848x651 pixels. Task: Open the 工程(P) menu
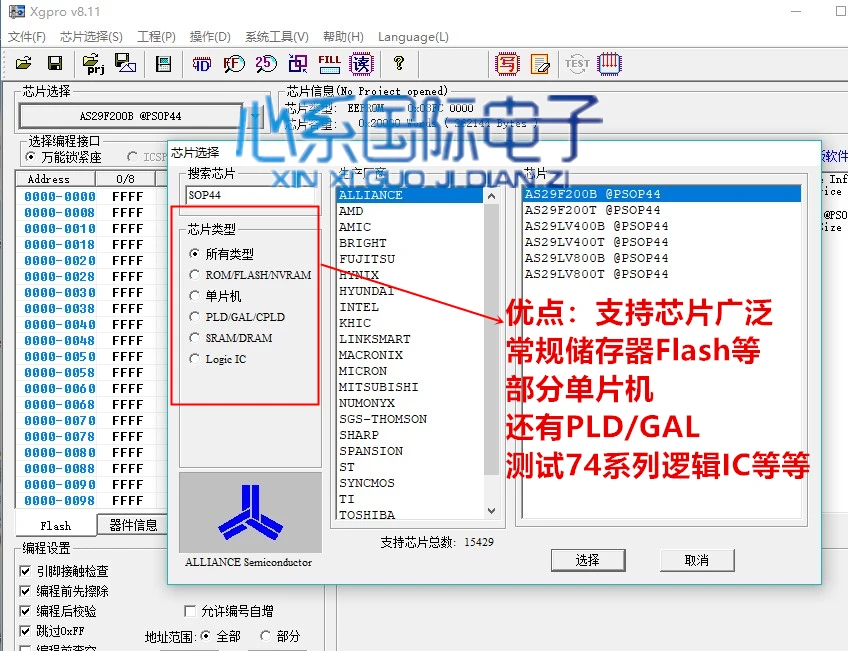tap(156, 37)
